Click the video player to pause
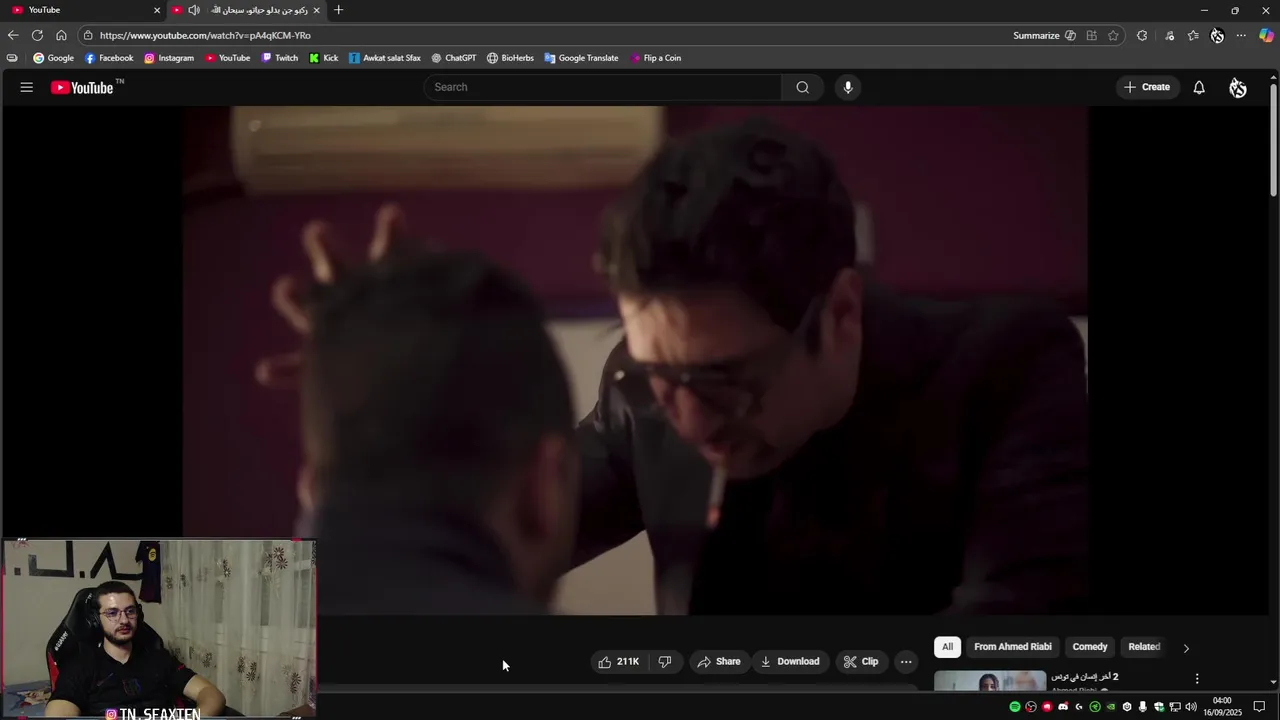Image resolution: width=1280 pixels, height=720 pixels. [635, 360]
